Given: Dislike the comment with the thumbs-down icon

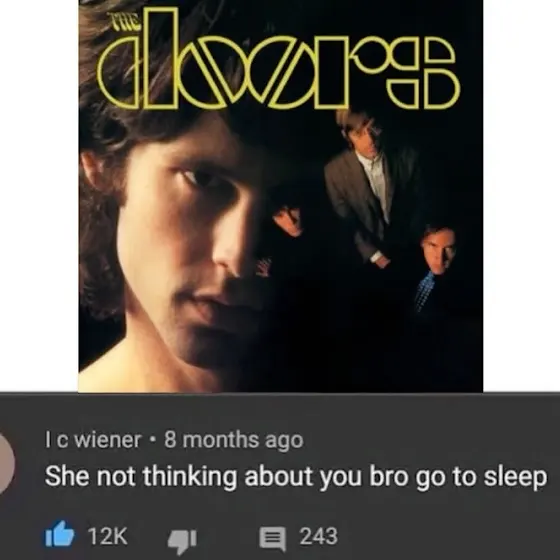Looking at the screenshot, I should click(x=182, y=541).
